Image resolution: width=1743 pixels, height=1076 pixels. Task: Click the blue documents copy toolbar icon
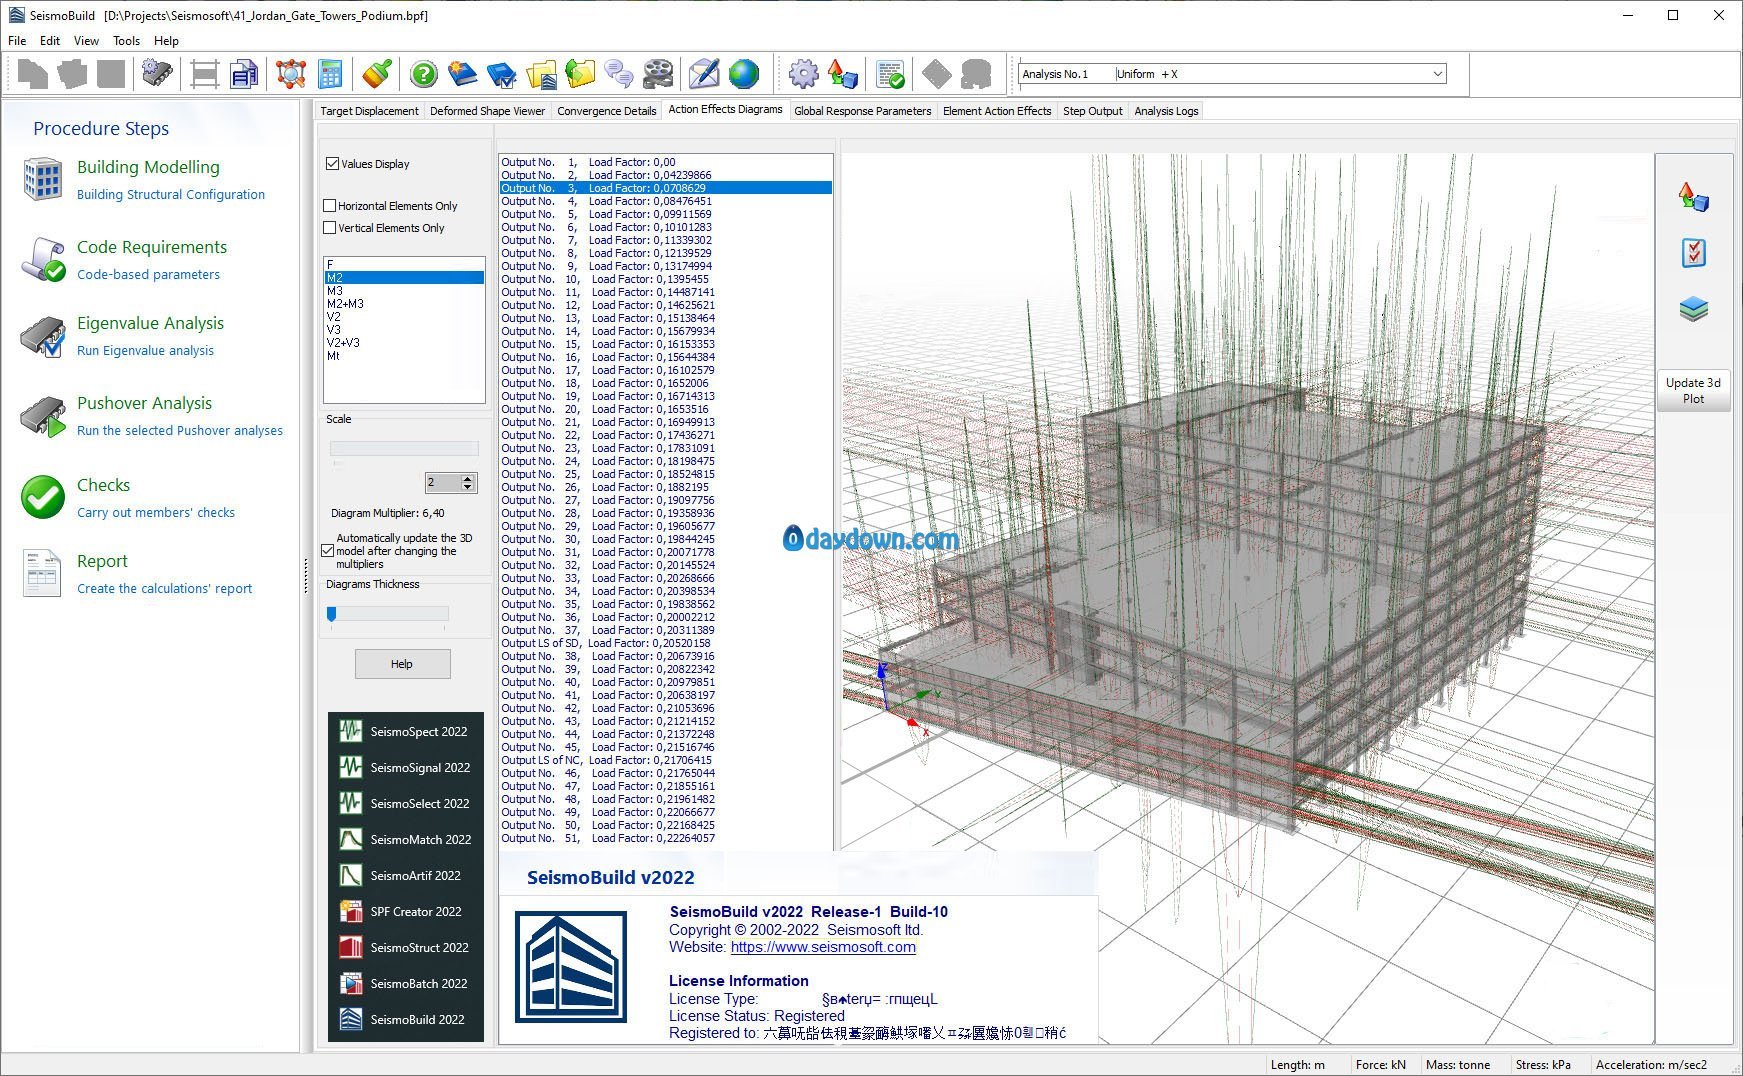pyautogui.click(x=244, y=74)
